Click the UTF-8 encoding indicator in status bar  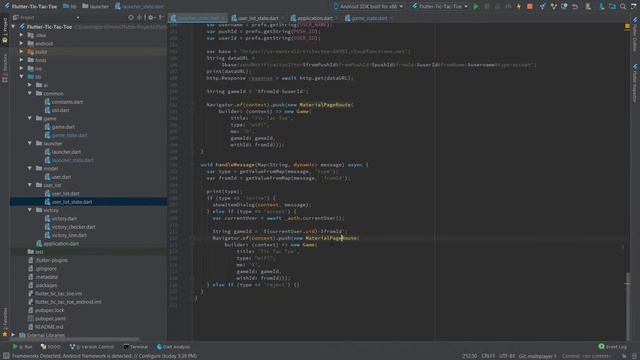(x=507, y=356)
